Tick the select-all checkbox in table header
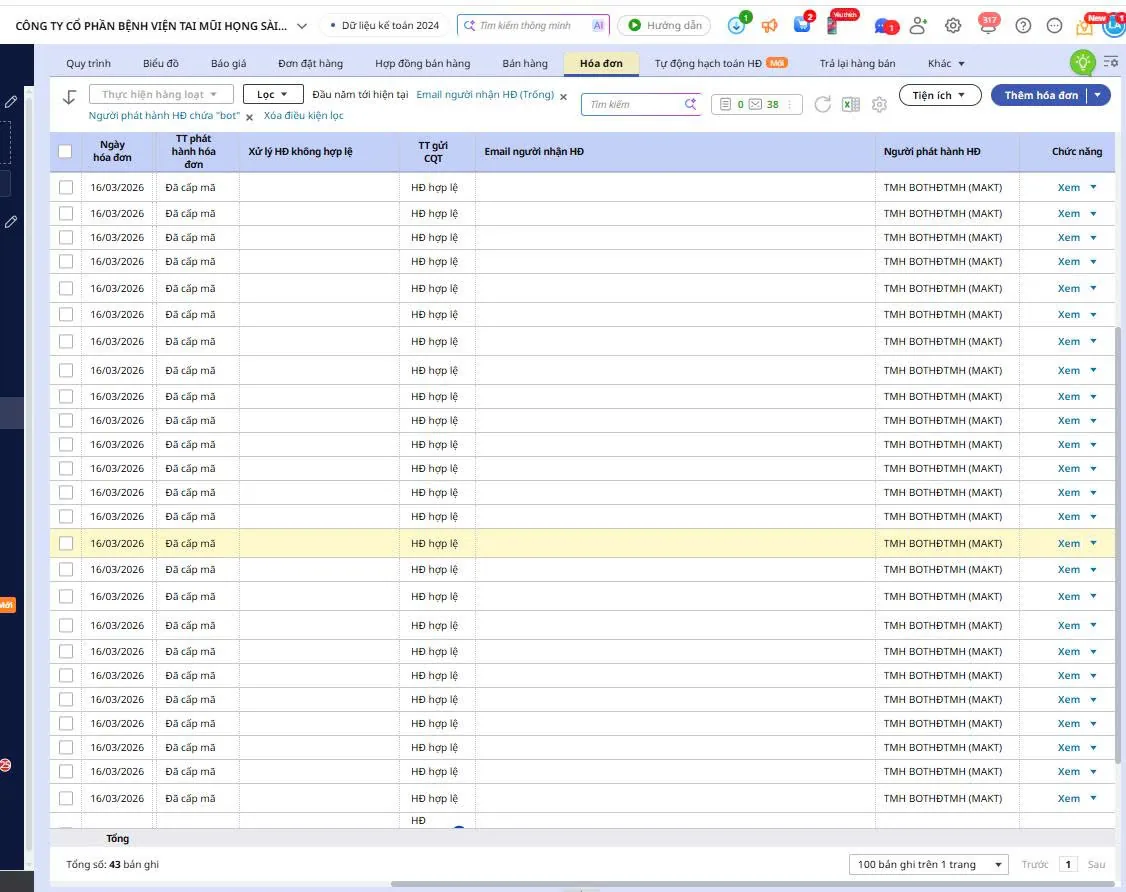The image size is (1126, 892). (65, 151)
